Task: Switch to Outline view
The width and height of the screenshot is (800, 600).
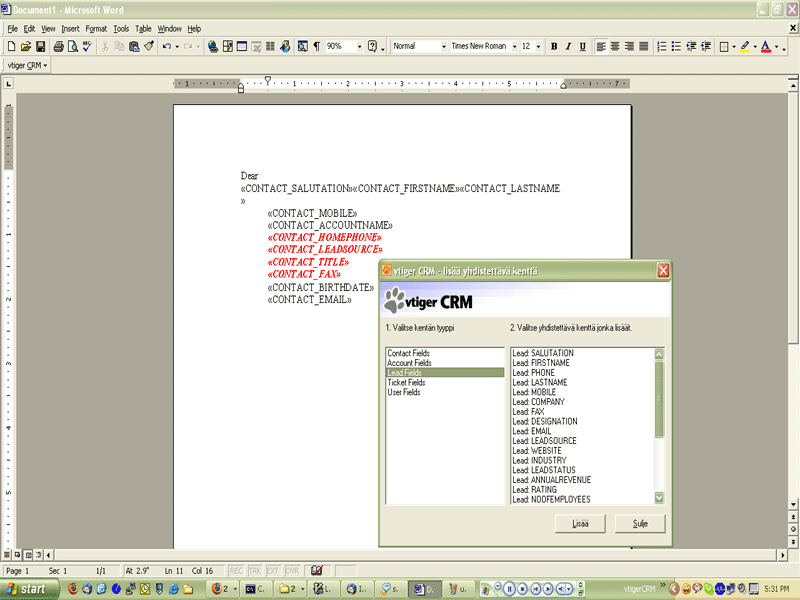Action: (x=38, y=555)
